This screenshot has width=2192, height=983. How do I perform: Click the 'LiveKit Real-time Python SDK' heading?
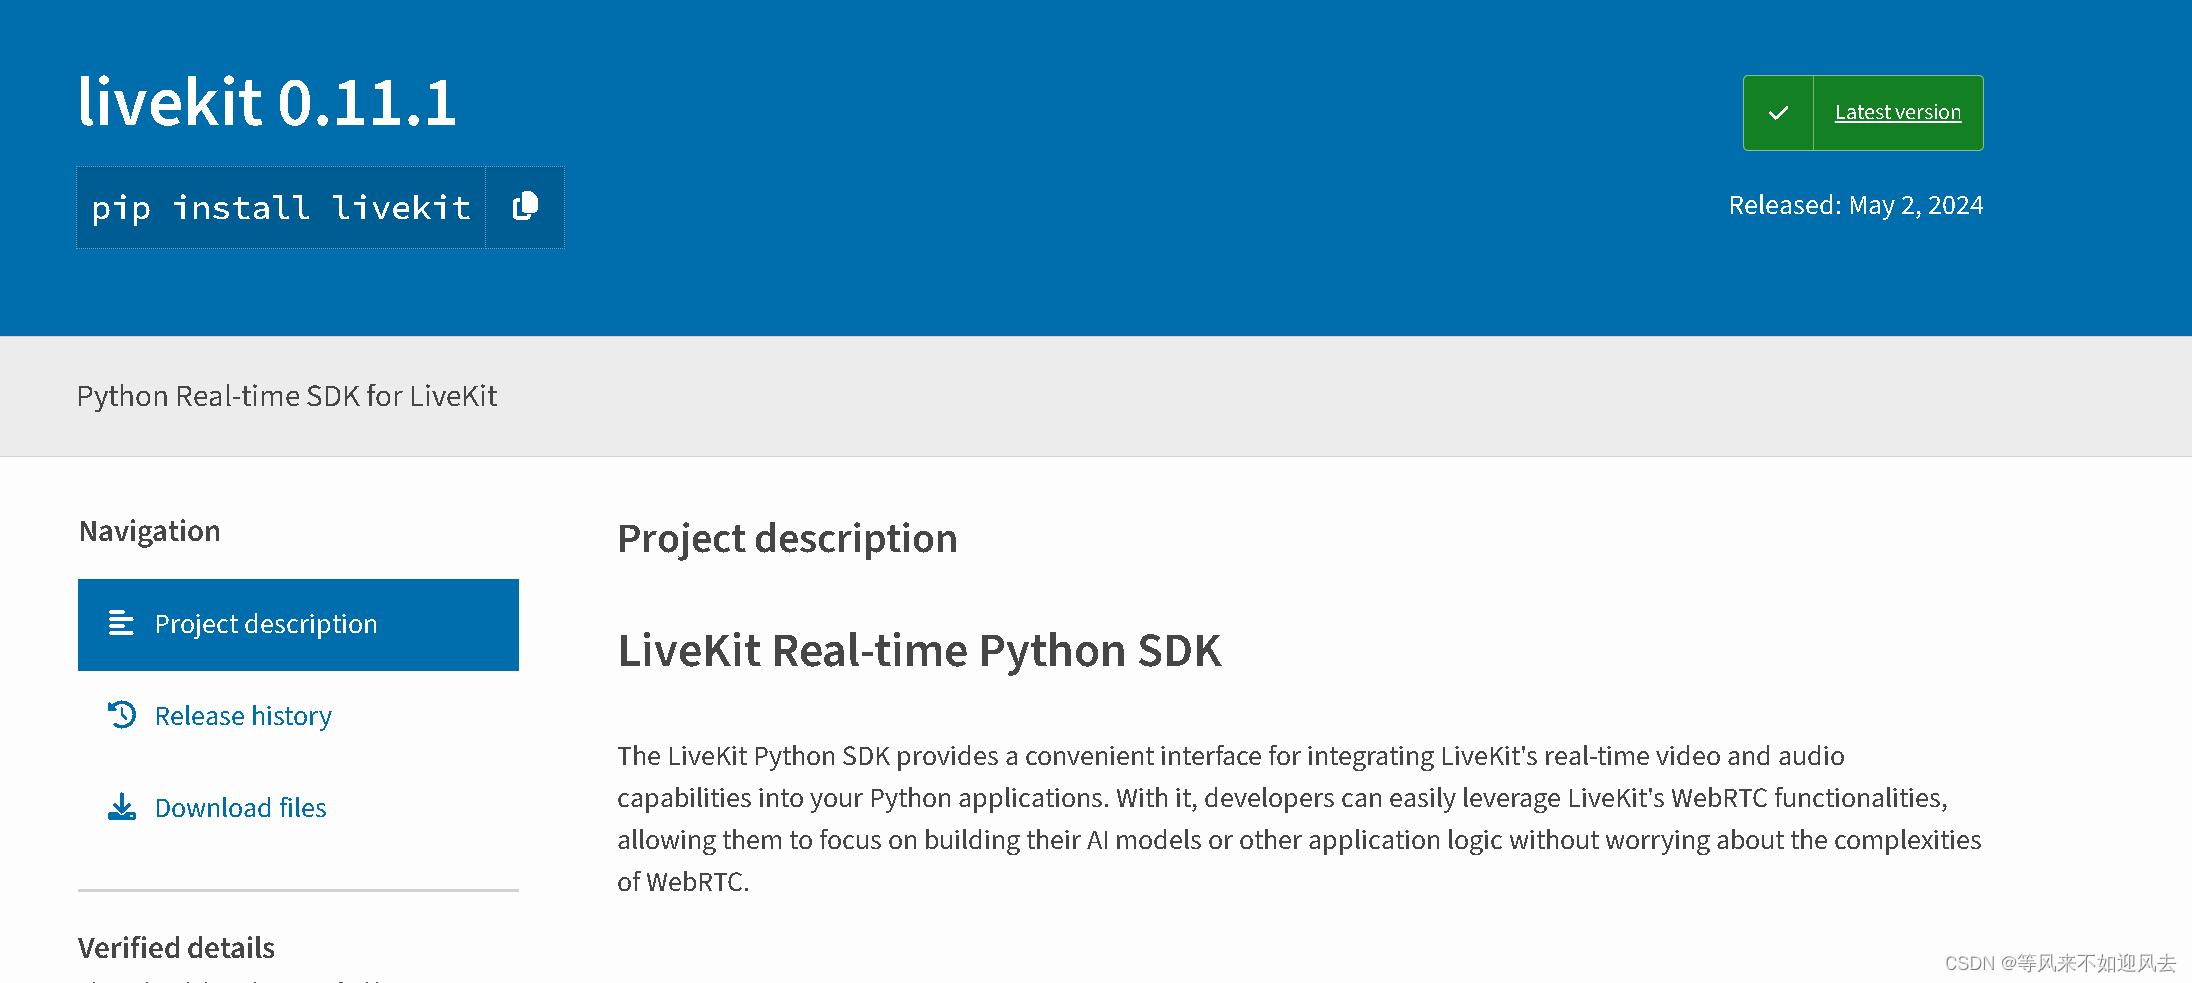(x=919, y=650)
